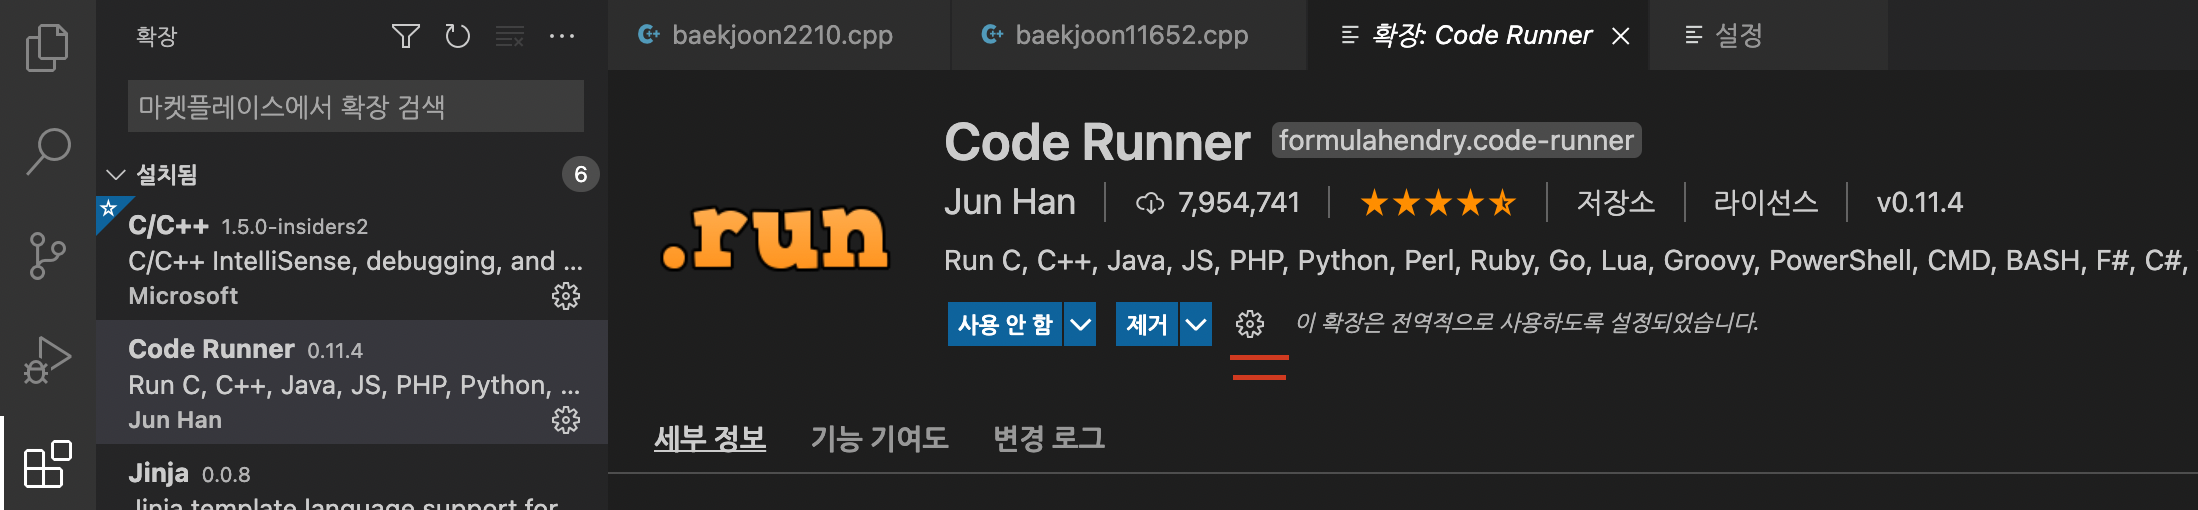Close the 확장: Code Runner tab
This screenshot has width=2198, height=510.
coord(1621,36)
